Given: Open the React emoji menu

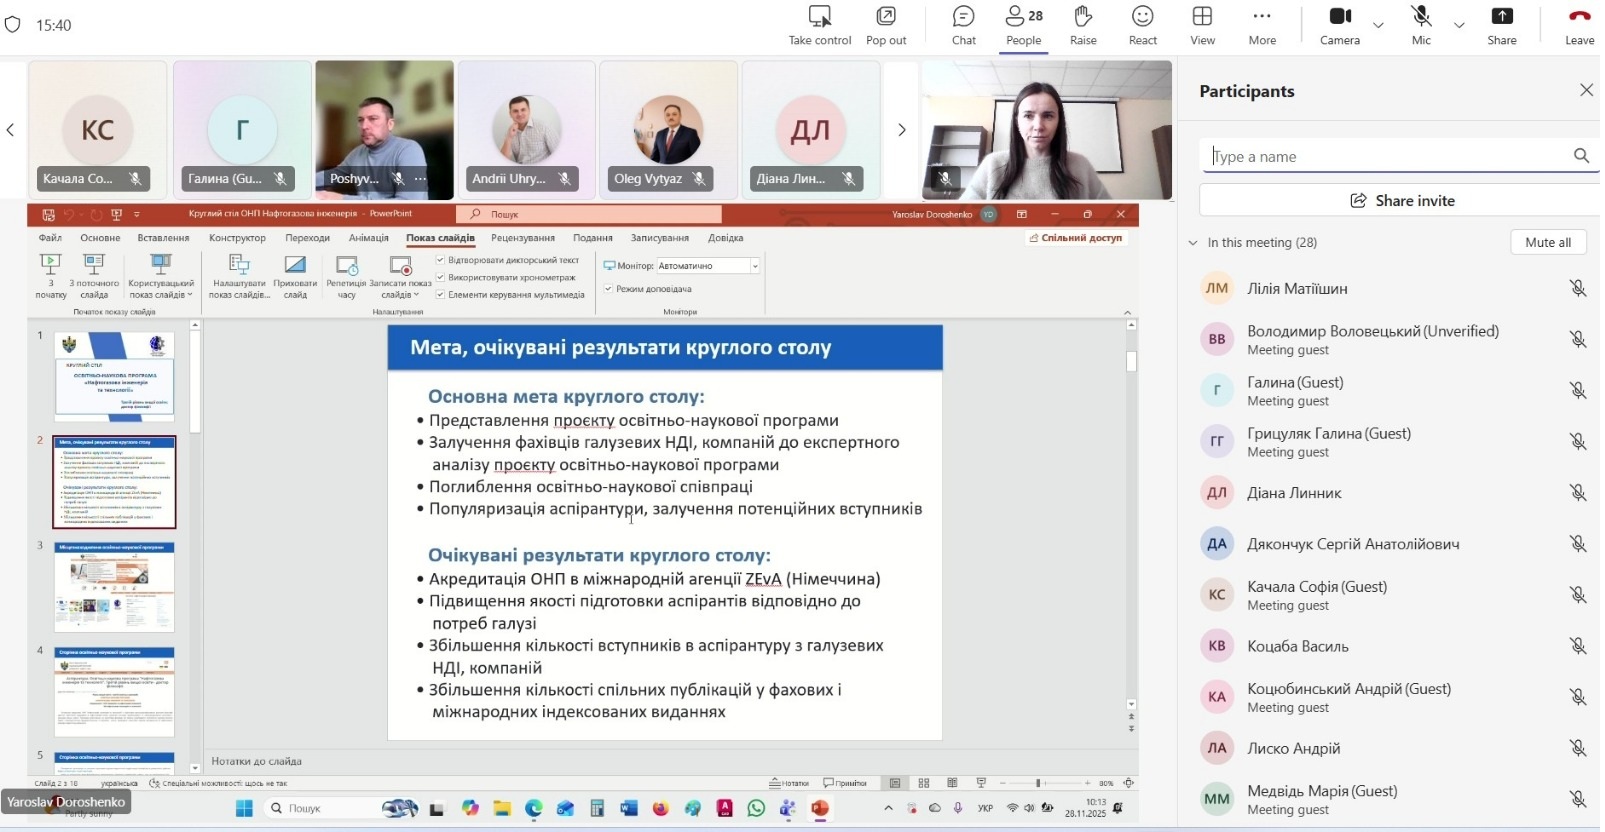Looking at the screenshot, I should tap(1142, 25).
